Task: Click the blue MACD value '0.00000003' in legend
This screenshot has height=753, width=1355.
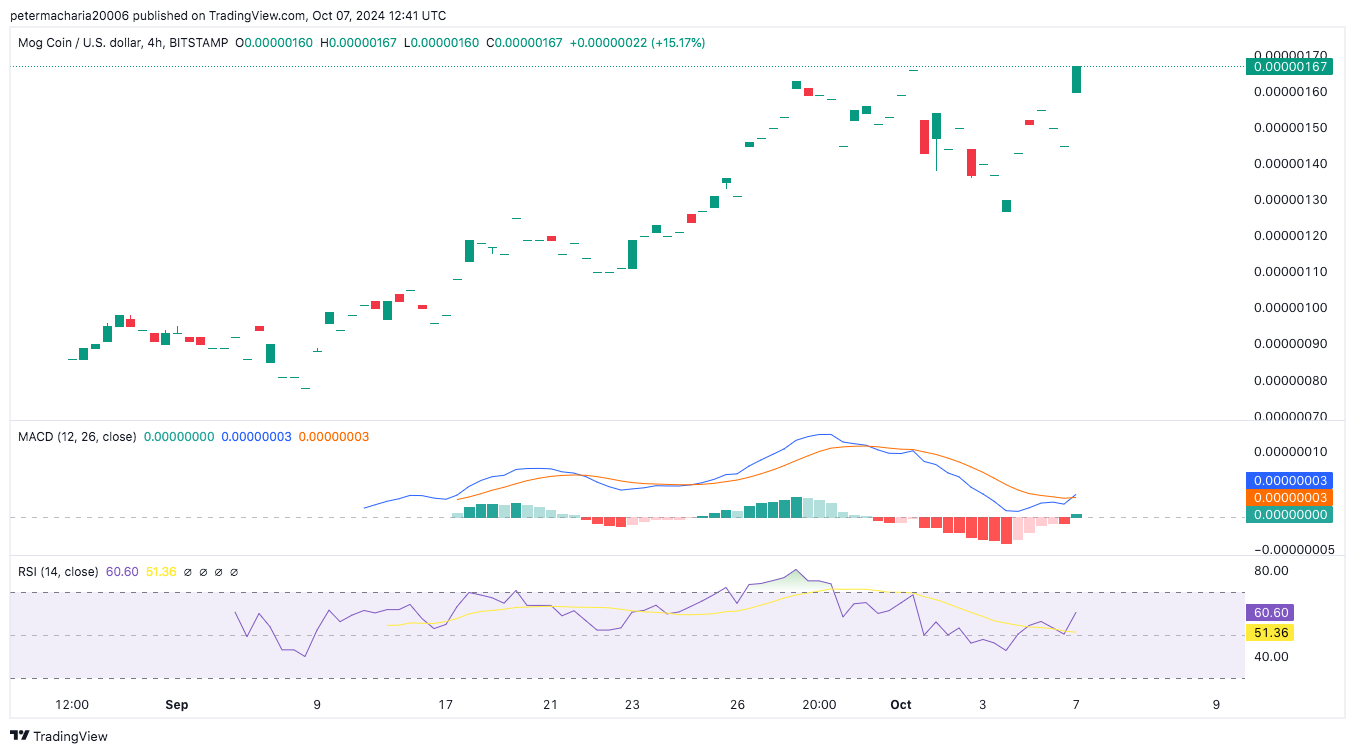Action: pos(256,437)
